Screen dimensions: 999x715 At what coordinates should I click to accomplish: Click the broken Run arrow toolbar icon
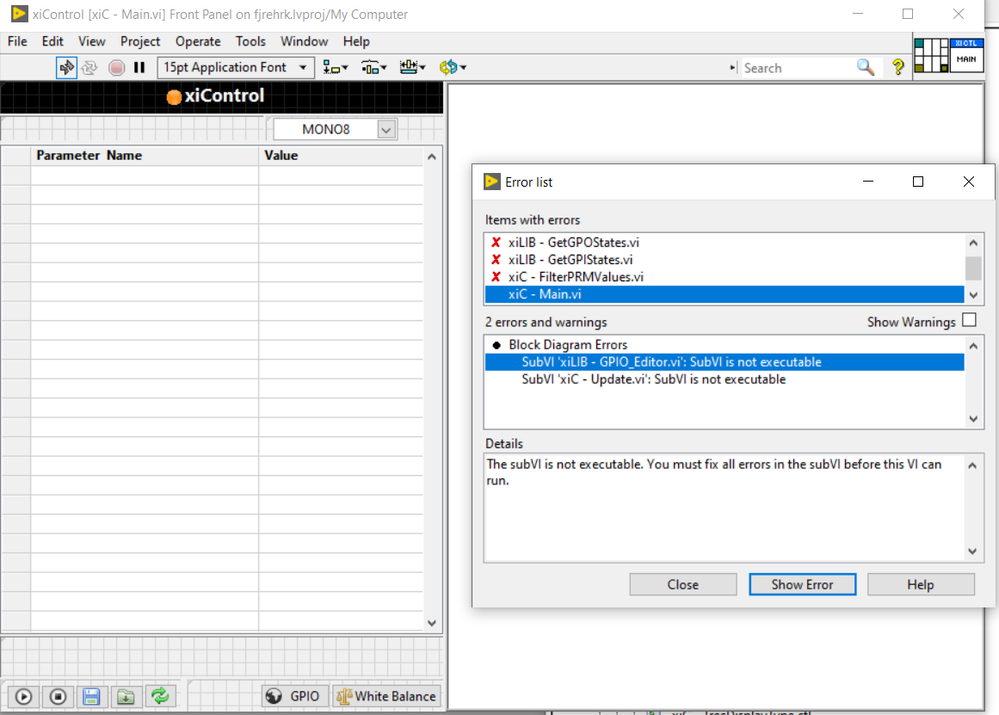(66, 67)
